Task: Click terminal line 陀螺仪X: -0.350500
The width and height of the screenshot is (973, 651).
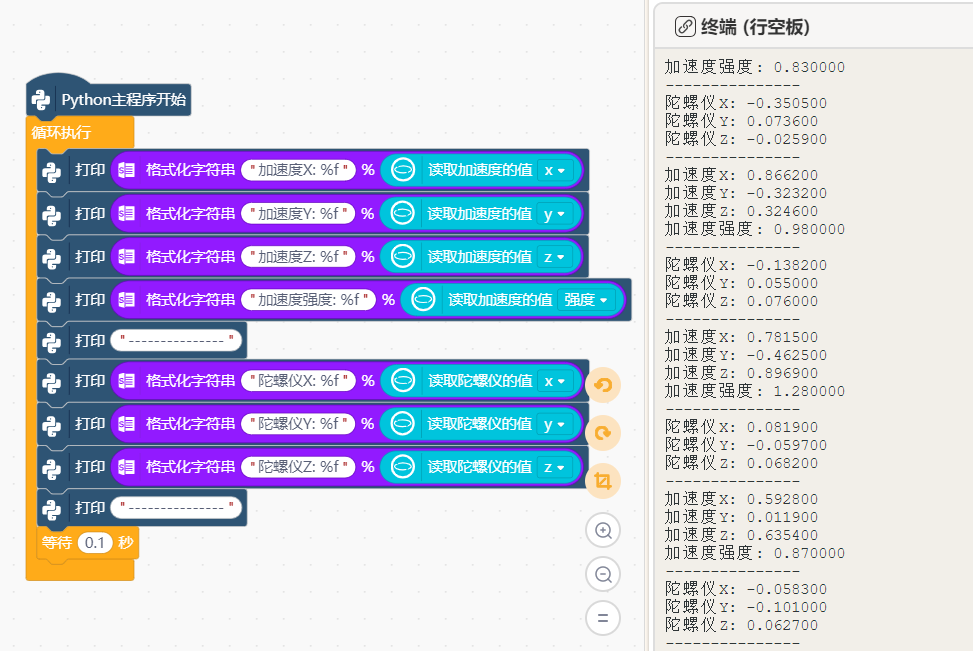Action: pos(746,103)
